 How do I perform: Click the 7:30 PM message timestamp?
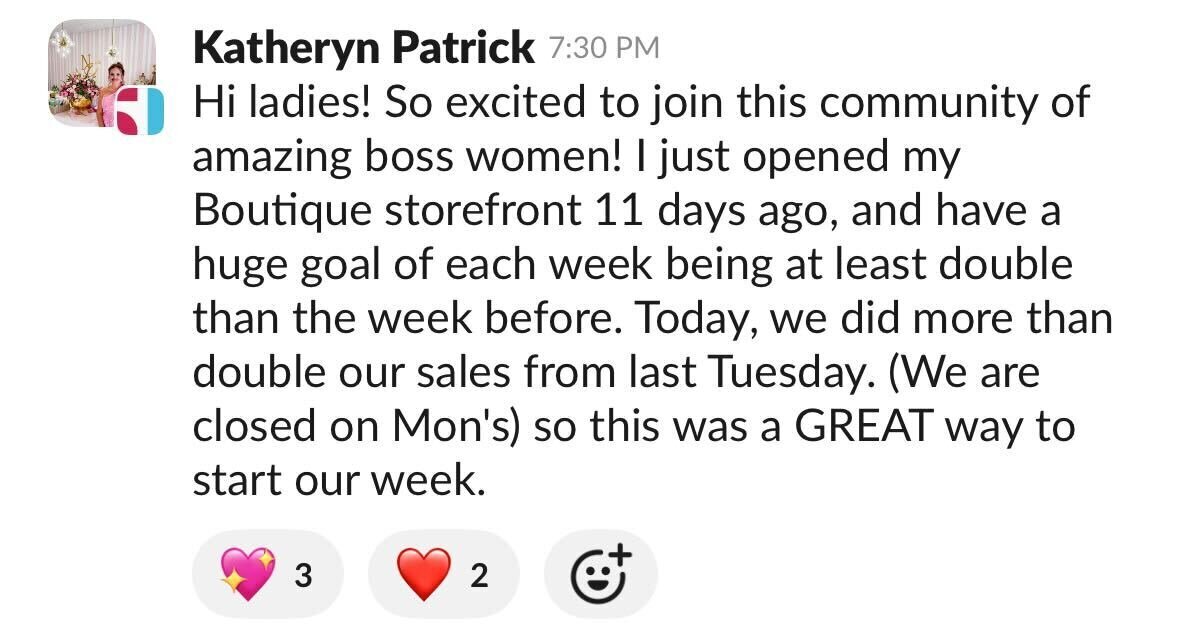(x=604, y=49)
